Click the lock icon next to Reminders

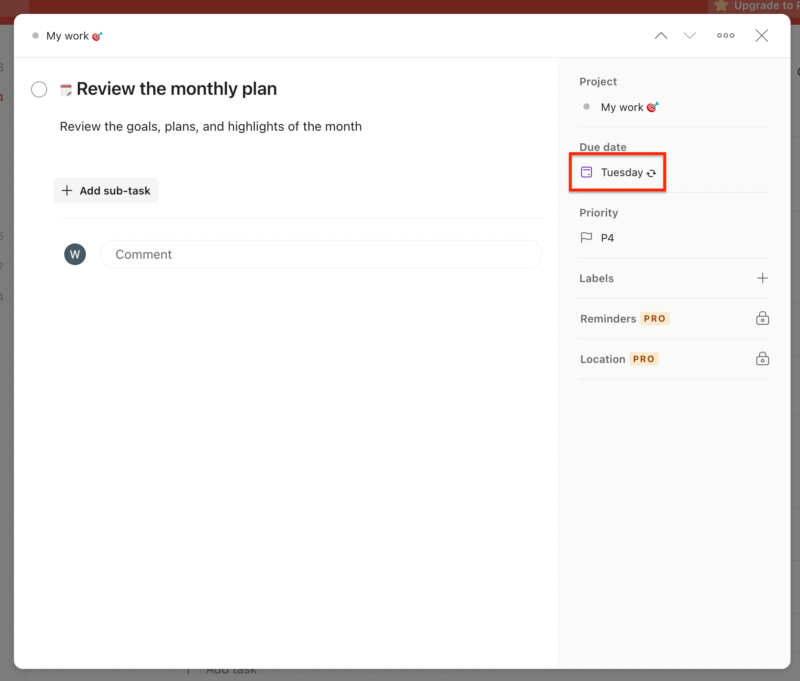762,318
